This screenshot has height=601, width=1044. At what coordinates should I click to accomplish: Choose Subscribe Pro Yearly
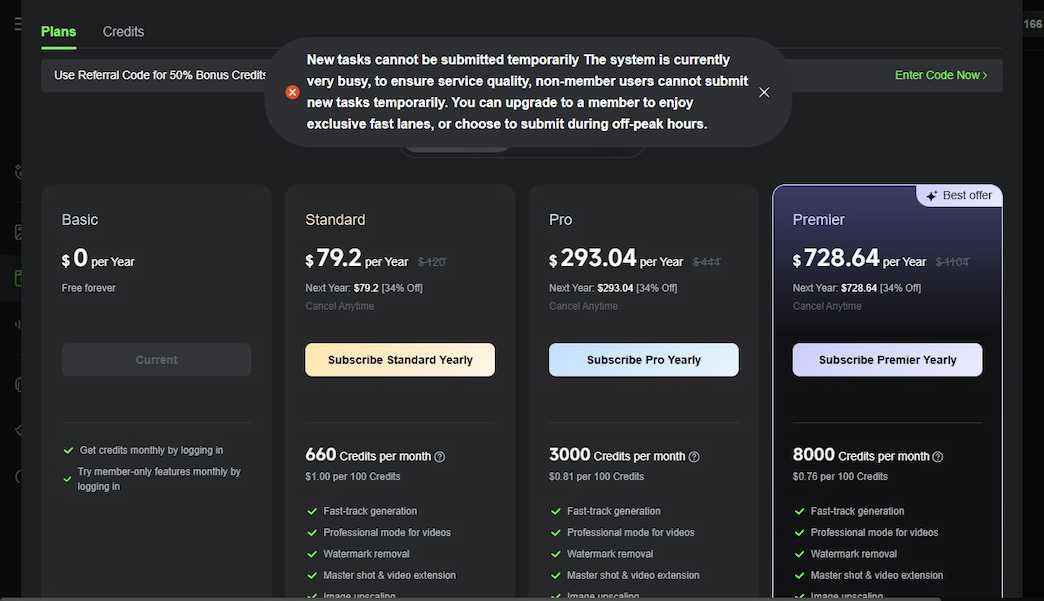click(x=643, y=360)
